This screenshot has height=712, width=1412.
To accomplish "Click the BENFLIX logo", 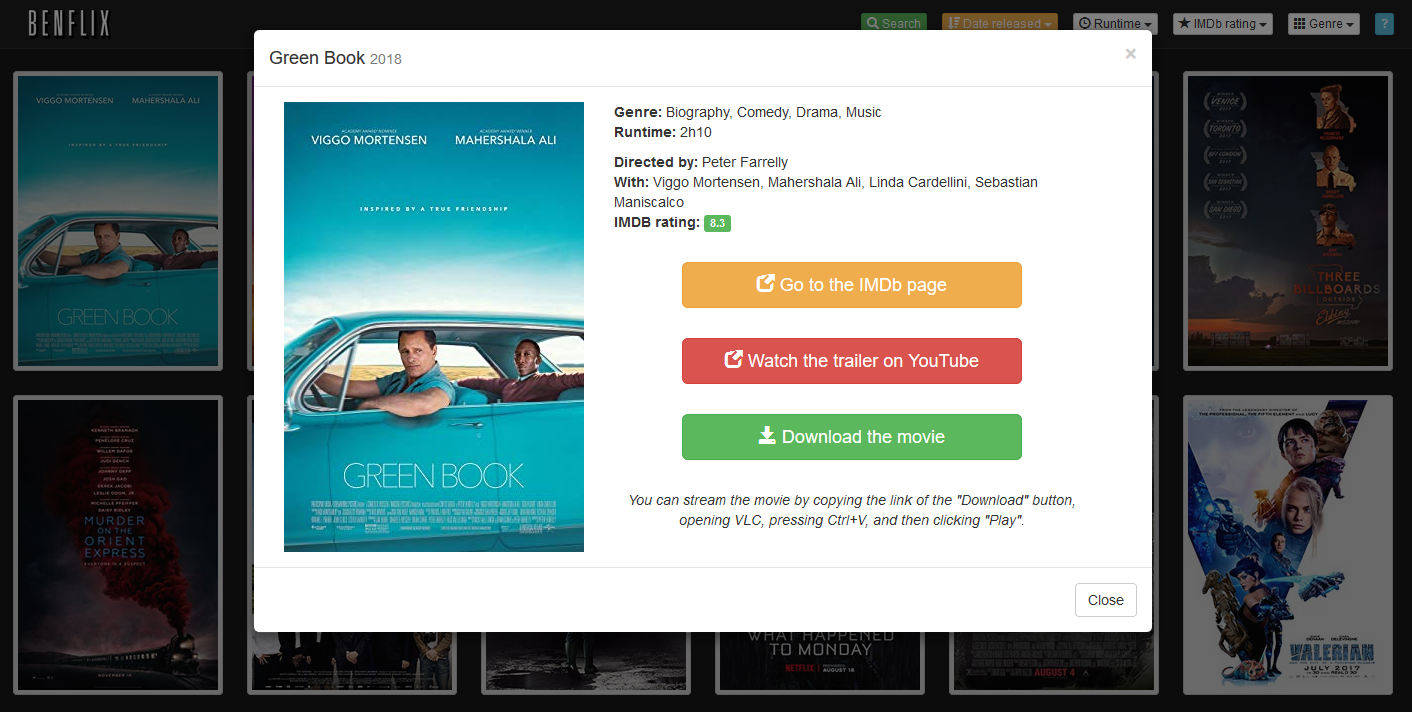I will pyautogui.click(x=69, y=23).
